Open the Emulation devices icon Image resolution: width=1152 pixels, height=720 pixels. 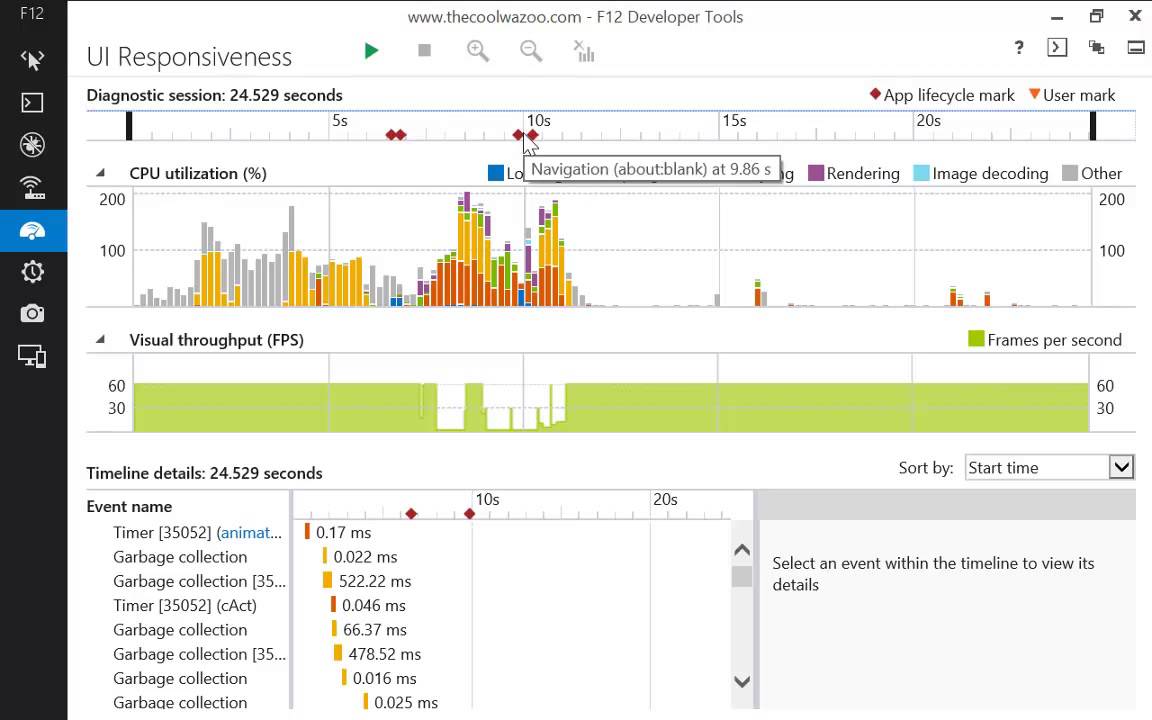32,356
